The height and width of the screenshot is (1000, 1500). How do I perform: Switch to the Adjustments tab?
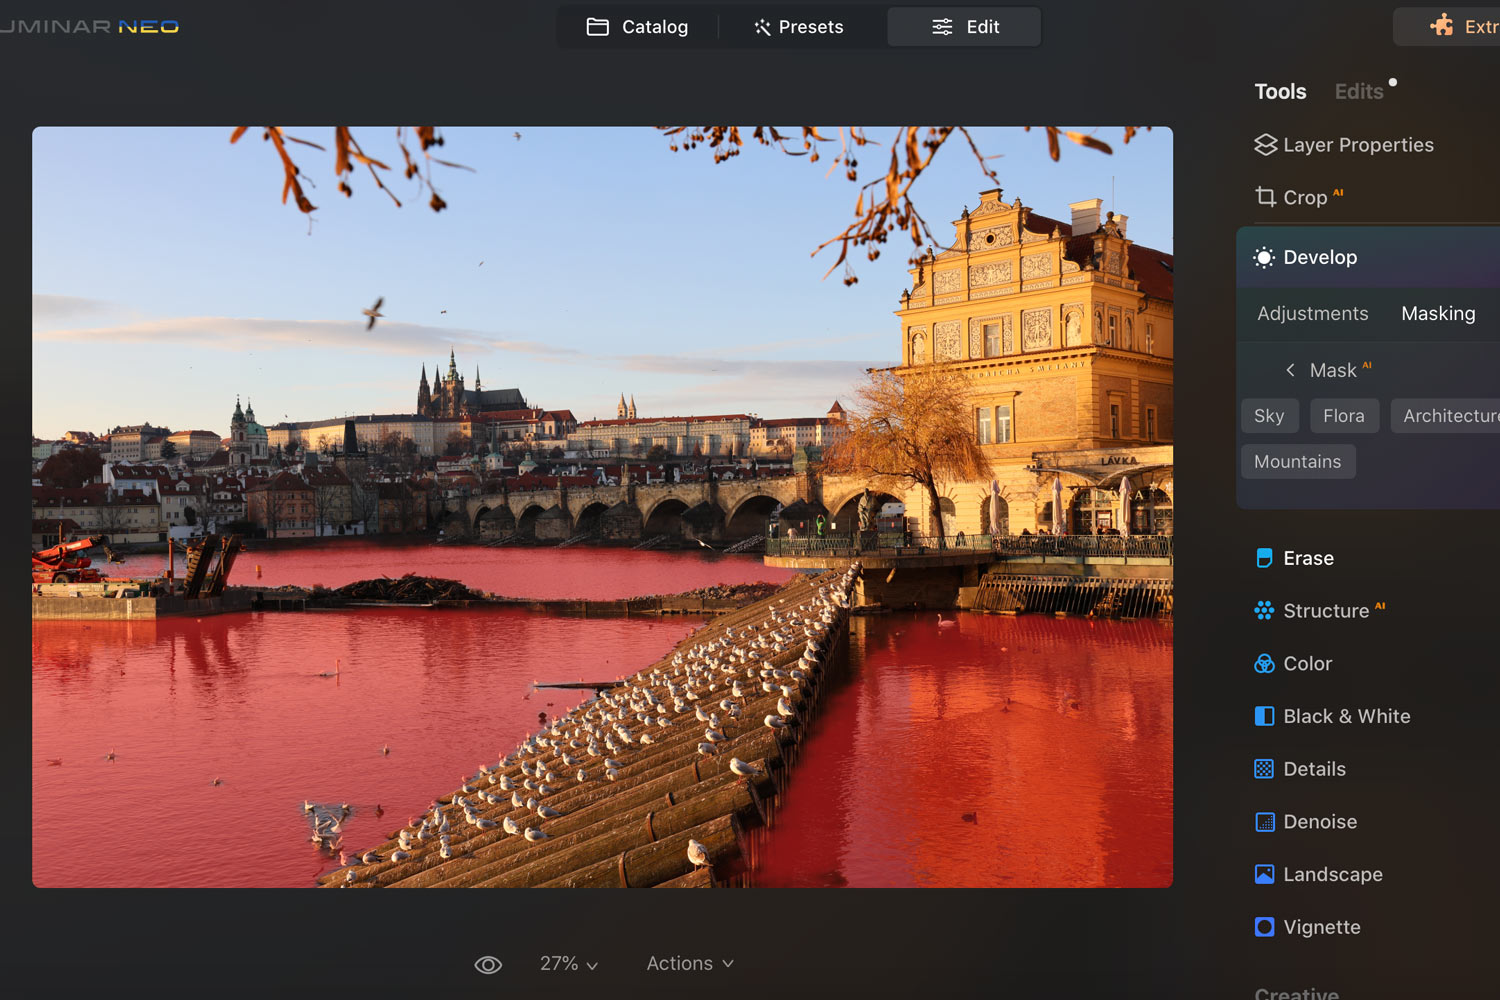click(x=1312, y=314)
